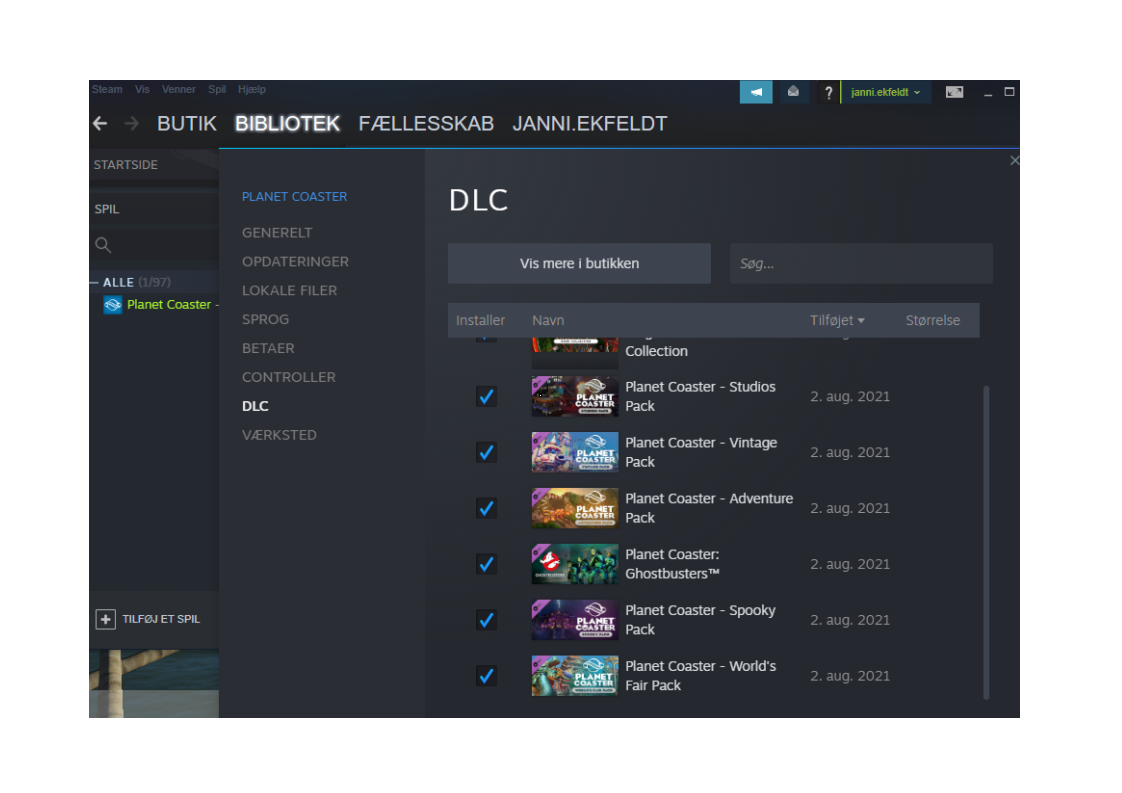Select the OPDATERINGER settings section
Screen dimensions: 1122x793
[x=296, y=262]
